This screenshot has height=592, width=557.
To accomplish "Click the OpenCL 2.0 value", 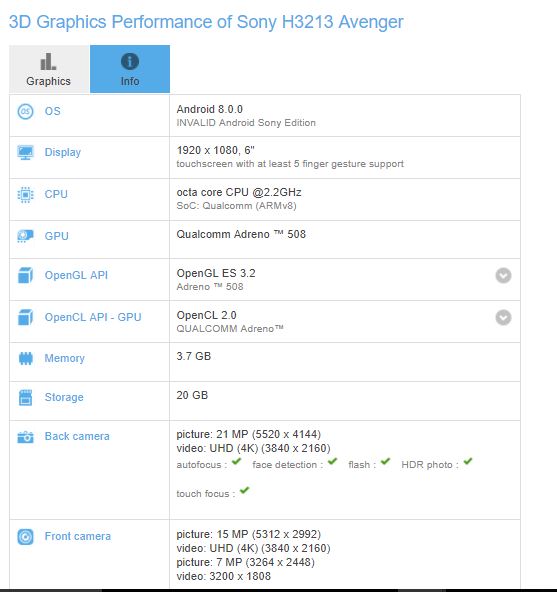I will coord(207,315).
